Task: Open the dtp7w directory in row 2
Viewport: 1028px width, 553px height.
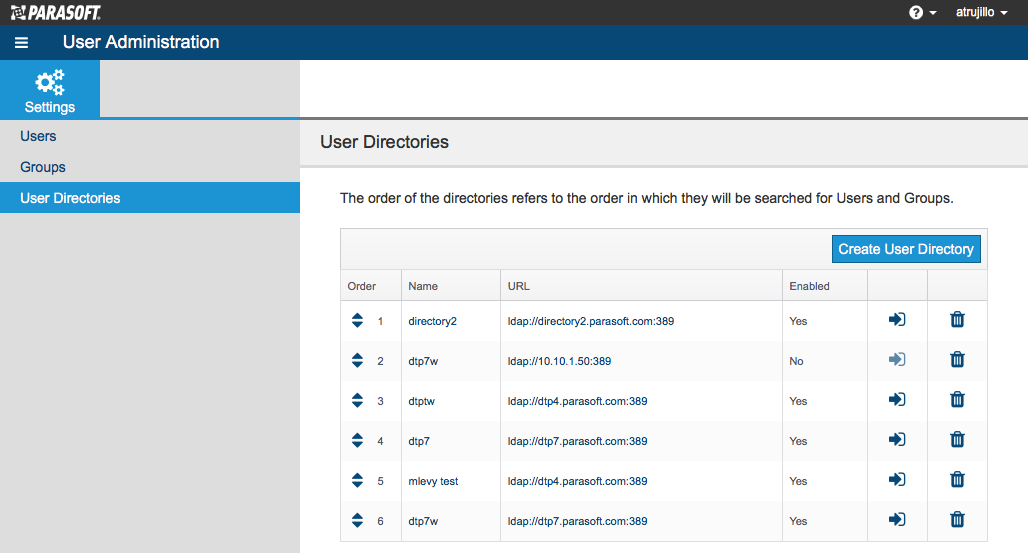Action: click(423, 361)
